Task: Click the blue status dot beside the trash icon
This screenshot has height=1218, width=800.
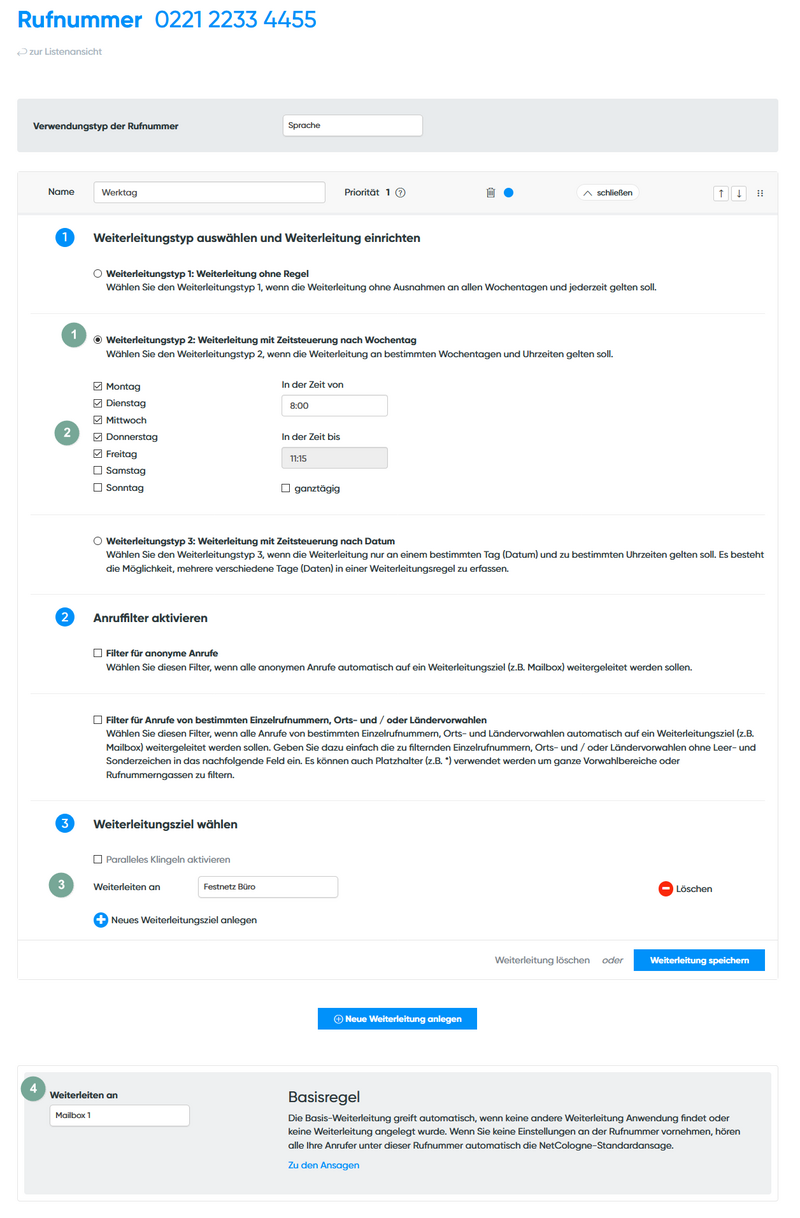Action: tap(510, 192)
